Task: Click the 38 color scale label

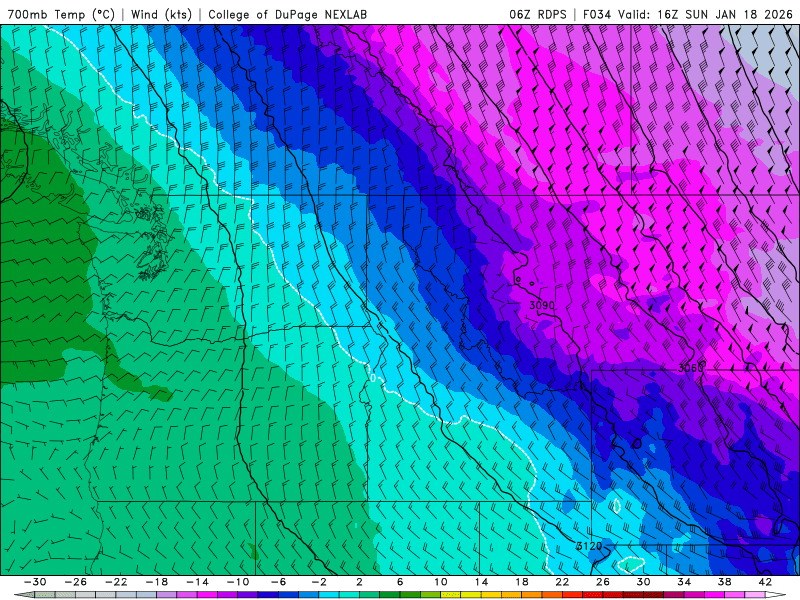Action: [724, 582]
